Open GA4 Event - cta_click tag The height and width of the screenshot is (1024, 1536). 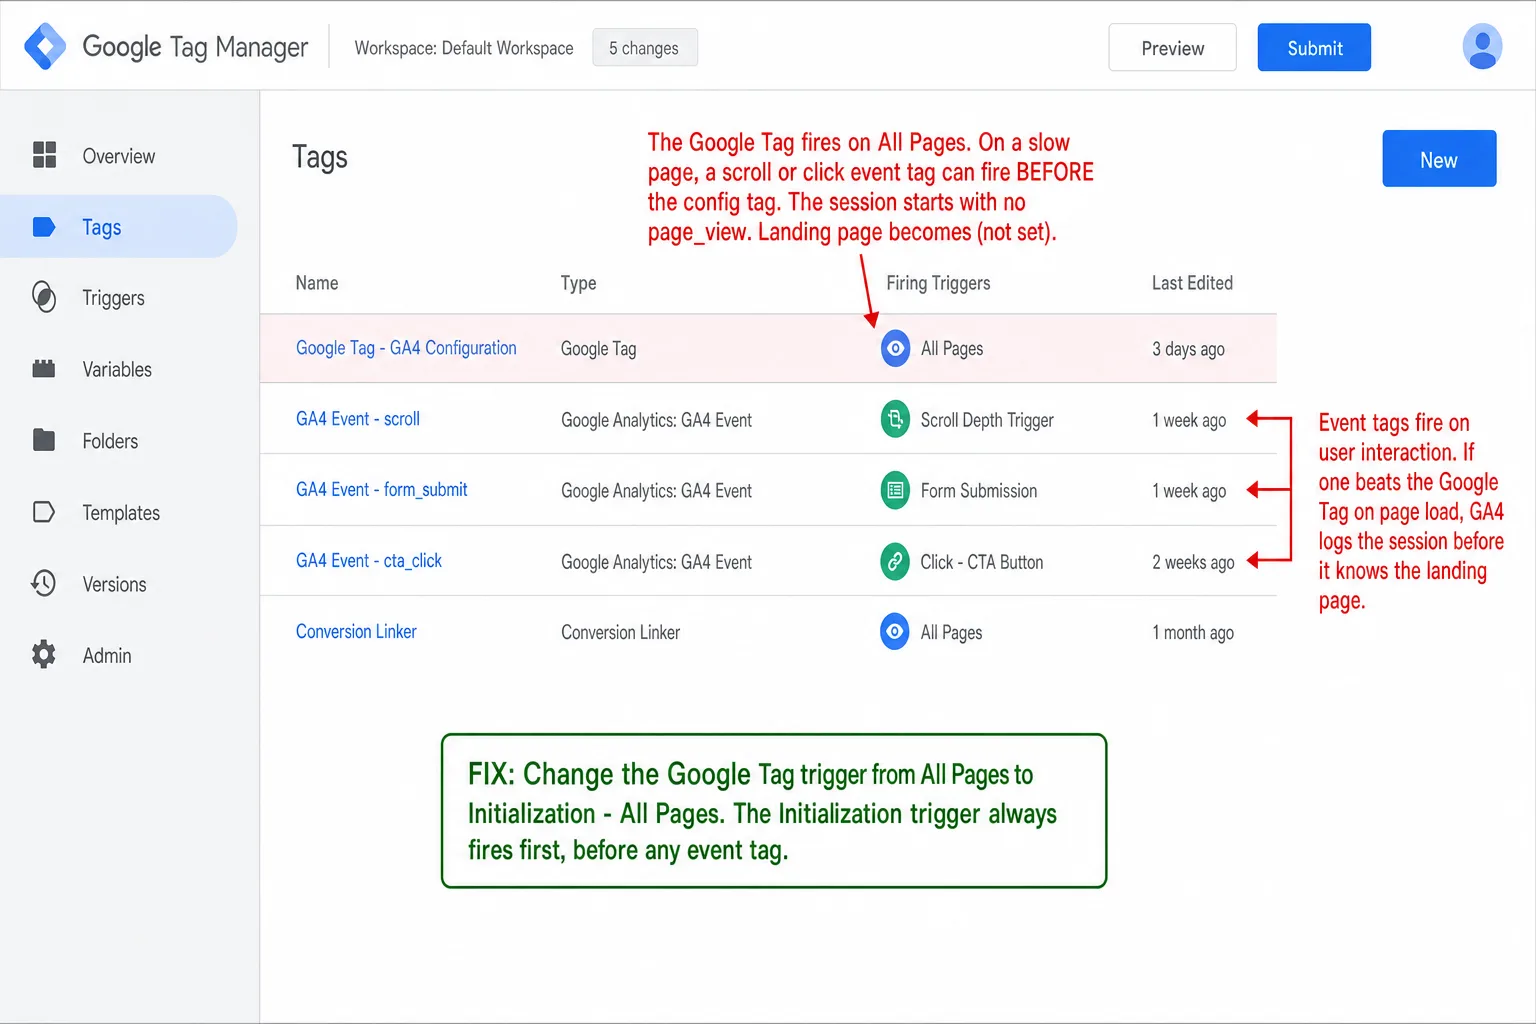point(368,561)
